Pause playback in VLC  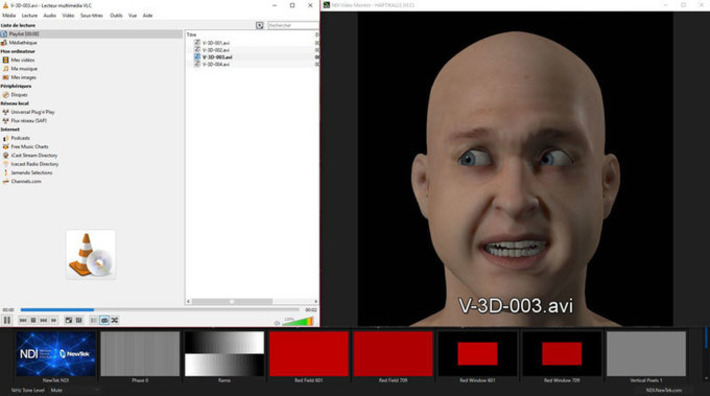pyautogui.click(x=7, y=320)
